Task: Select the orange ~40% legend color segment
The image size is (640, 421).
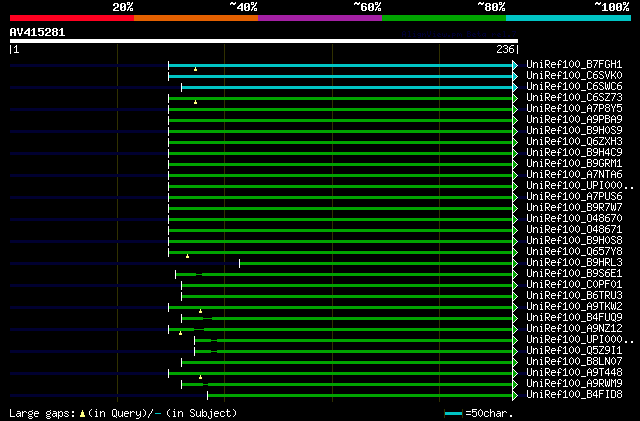Action: click(x=196, y=18)
